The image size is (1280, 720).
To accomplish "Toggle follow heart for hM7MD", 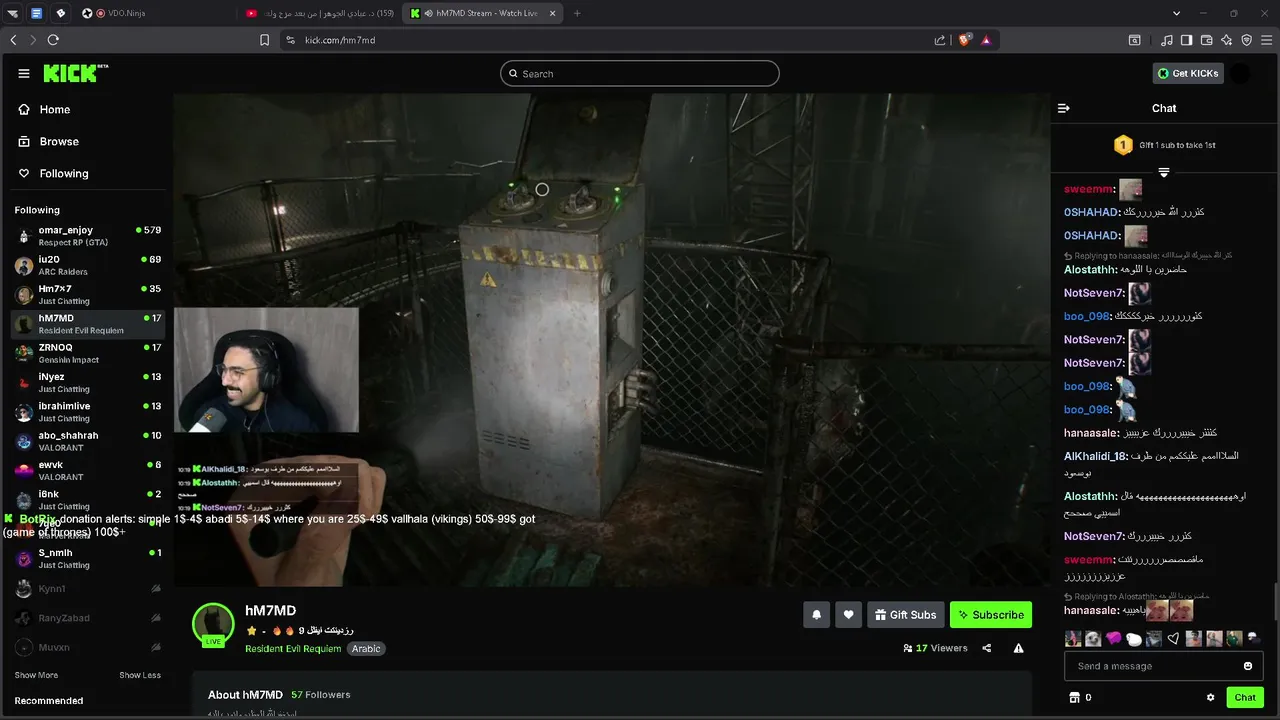I will pos(848,615).
